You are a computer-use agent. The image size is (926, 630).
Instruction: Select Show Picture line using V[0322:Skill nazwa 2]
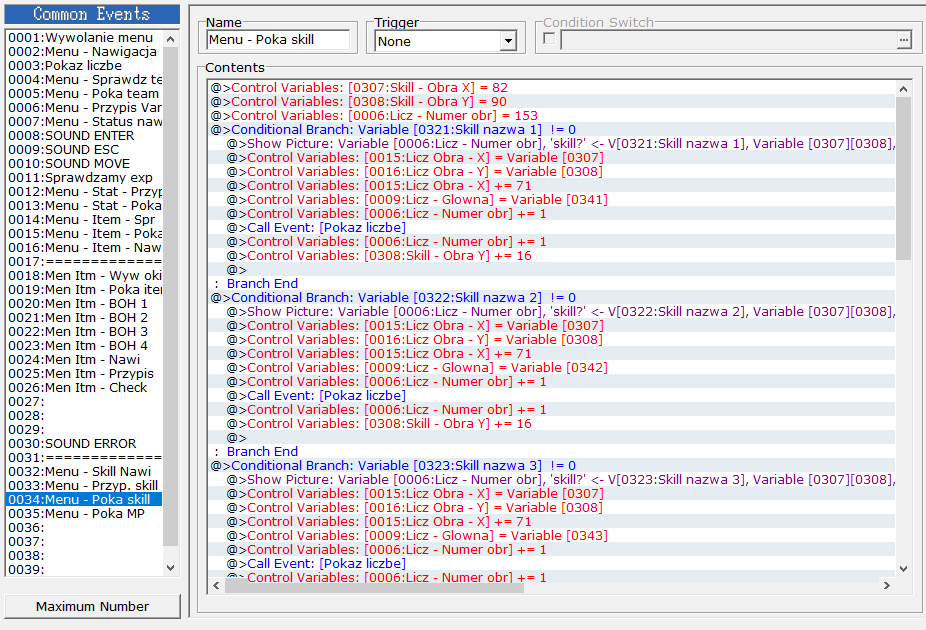(x=552, y=312)
